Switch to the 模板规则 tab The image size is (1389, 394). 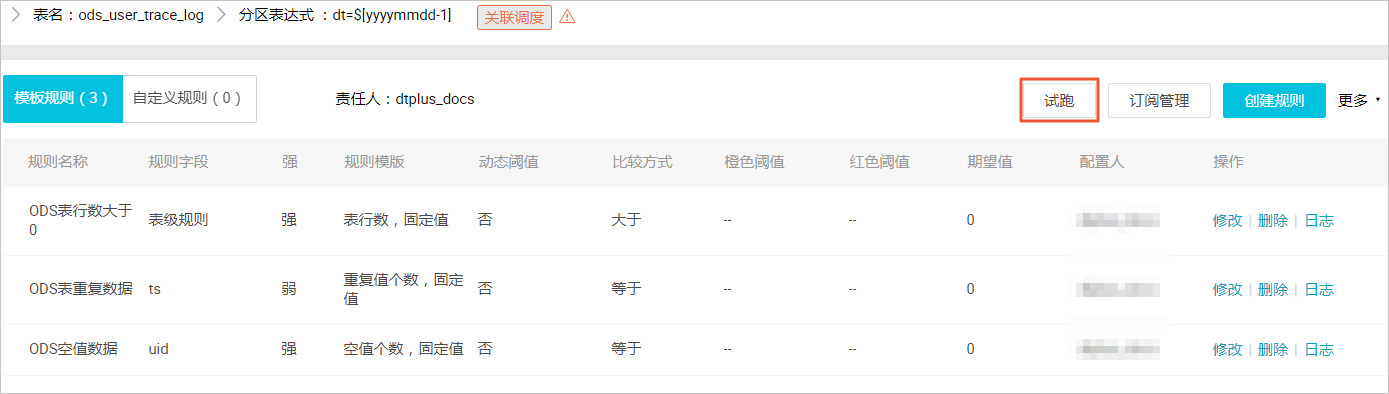point(62,99)
